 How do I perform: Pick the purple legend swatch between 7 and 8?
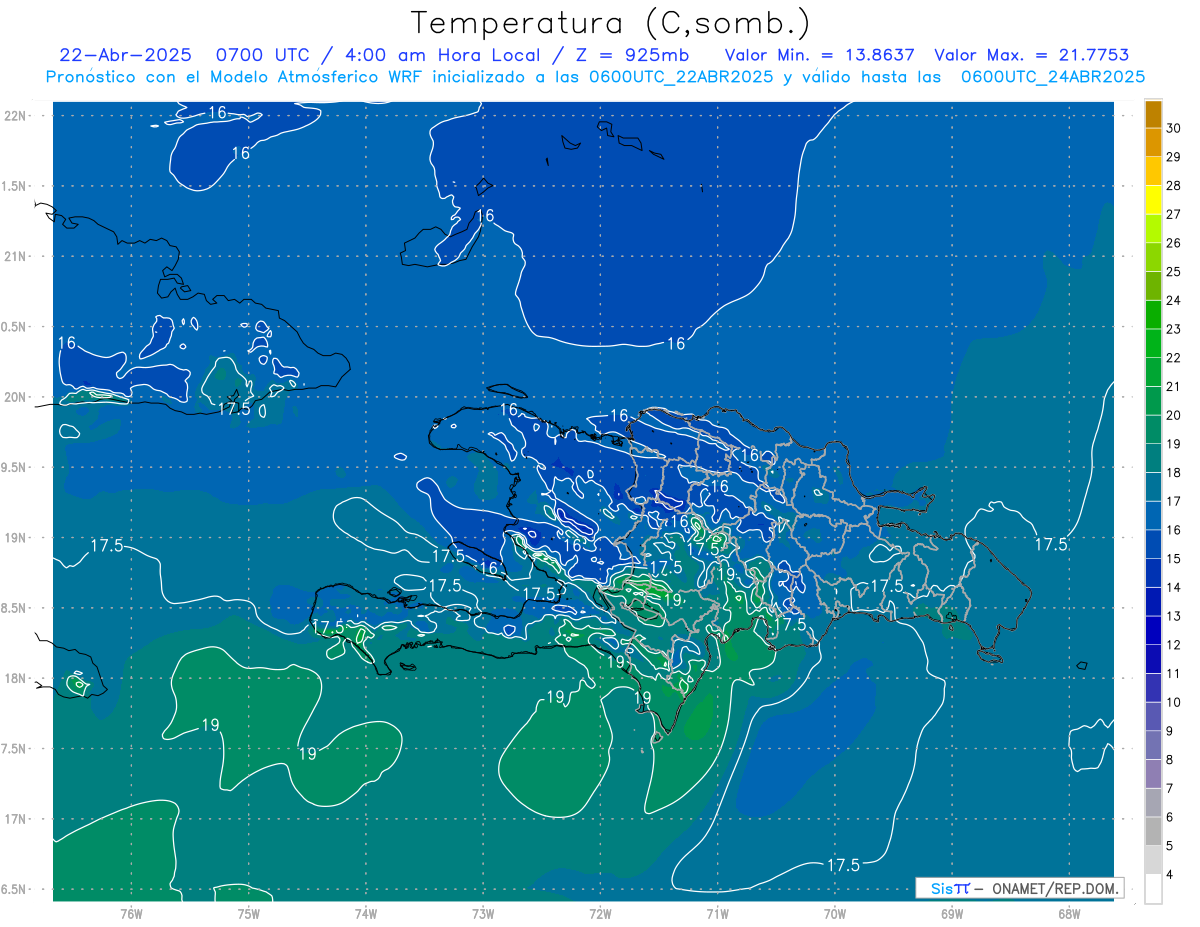tap(1153, 774)
